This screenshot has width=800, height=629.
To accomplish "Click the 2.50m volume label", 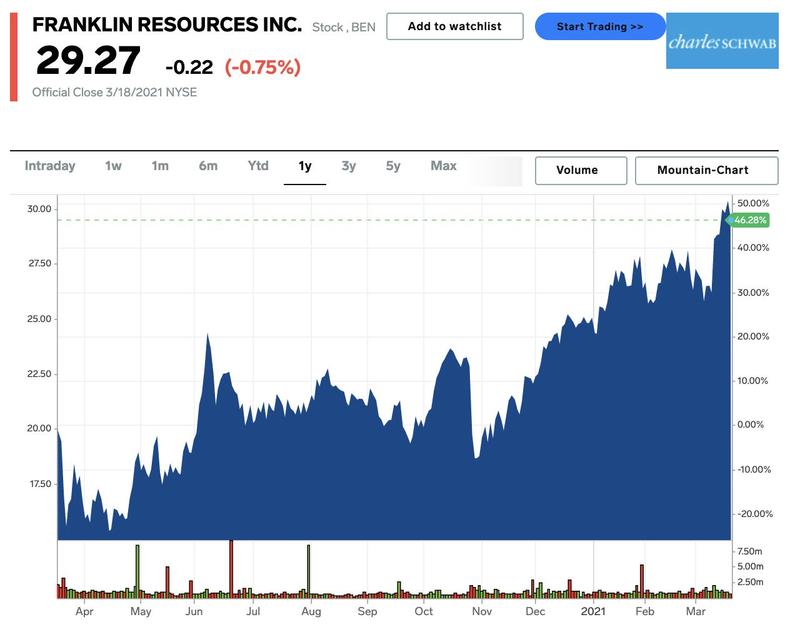I will [750, 582].
